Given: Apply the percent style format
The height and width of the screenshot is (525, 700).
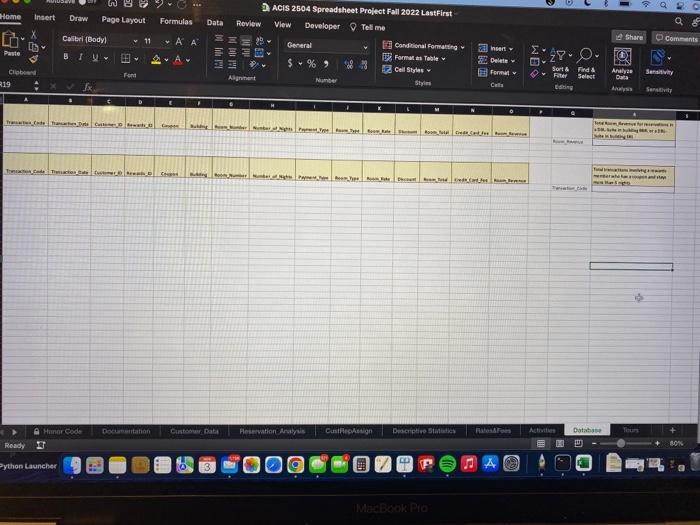Looking at the screenshot, I should 312,64.
